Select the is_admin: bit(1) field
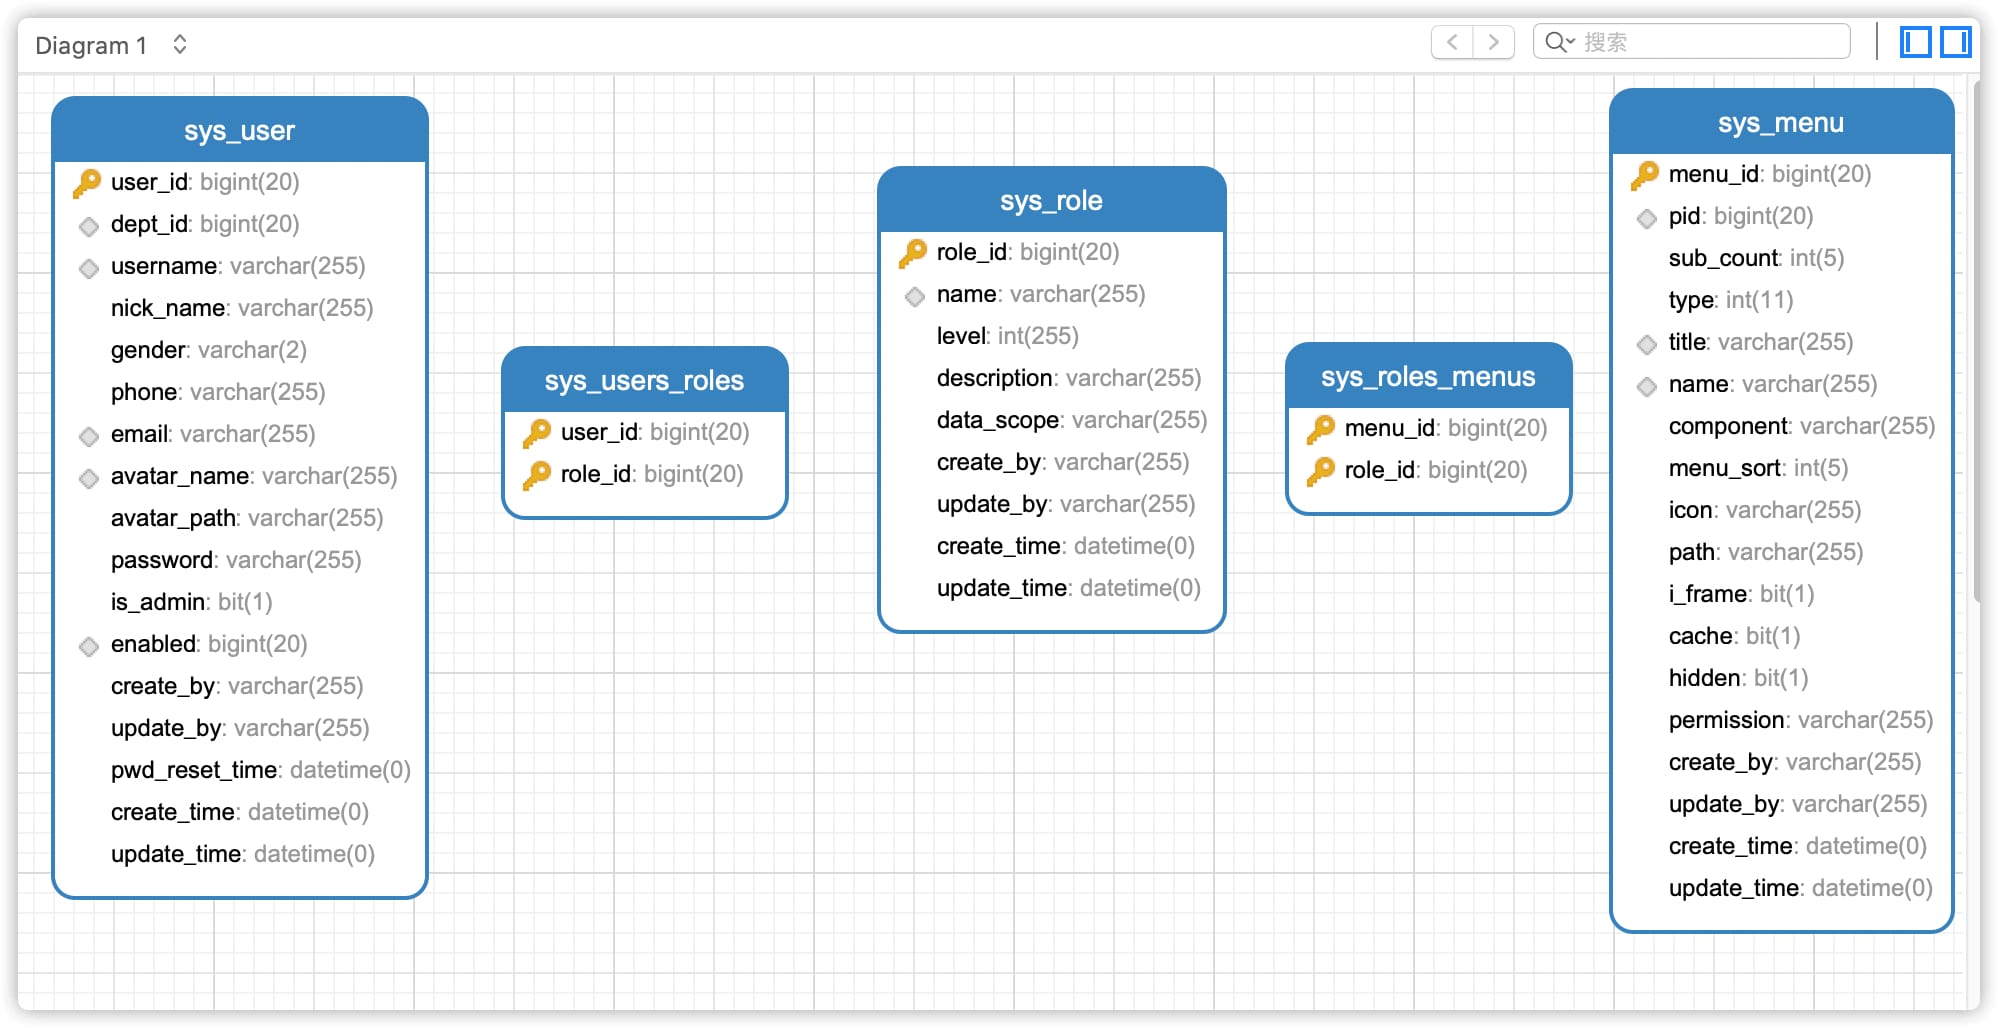The width and height of the screenshot is (1998, 1028). (191, 602)
